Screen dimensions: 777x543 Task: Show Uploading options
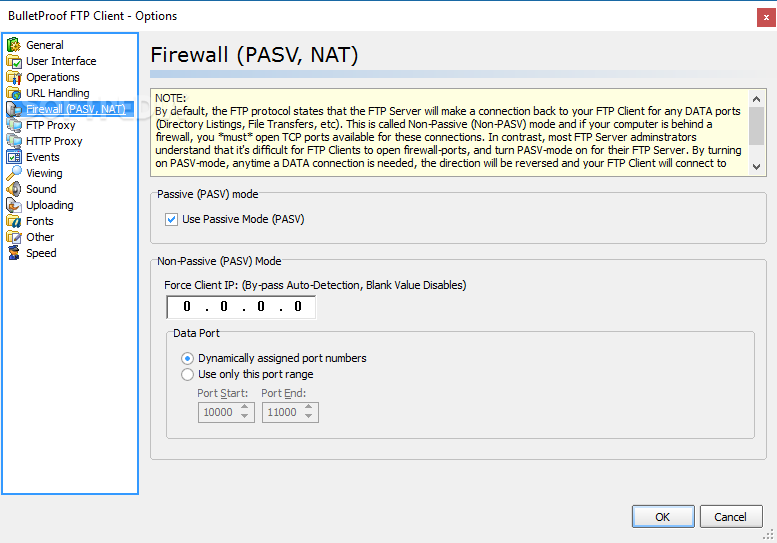50,205
